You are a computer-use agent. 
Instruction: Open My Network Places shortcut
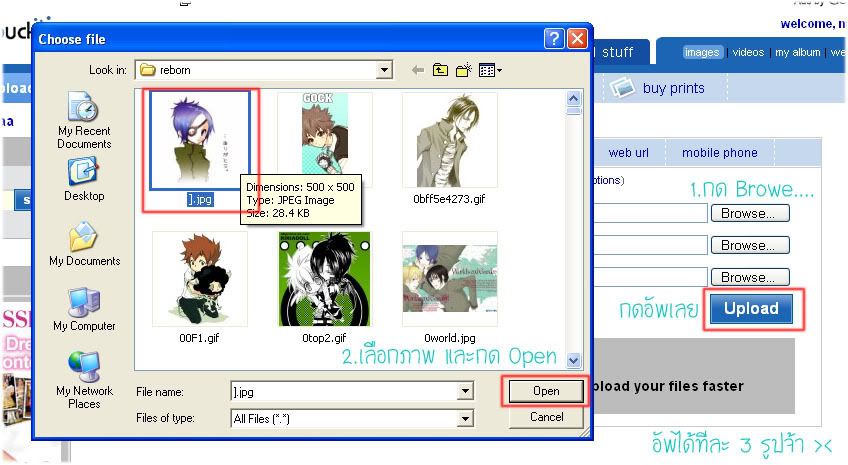coord(84,380)
